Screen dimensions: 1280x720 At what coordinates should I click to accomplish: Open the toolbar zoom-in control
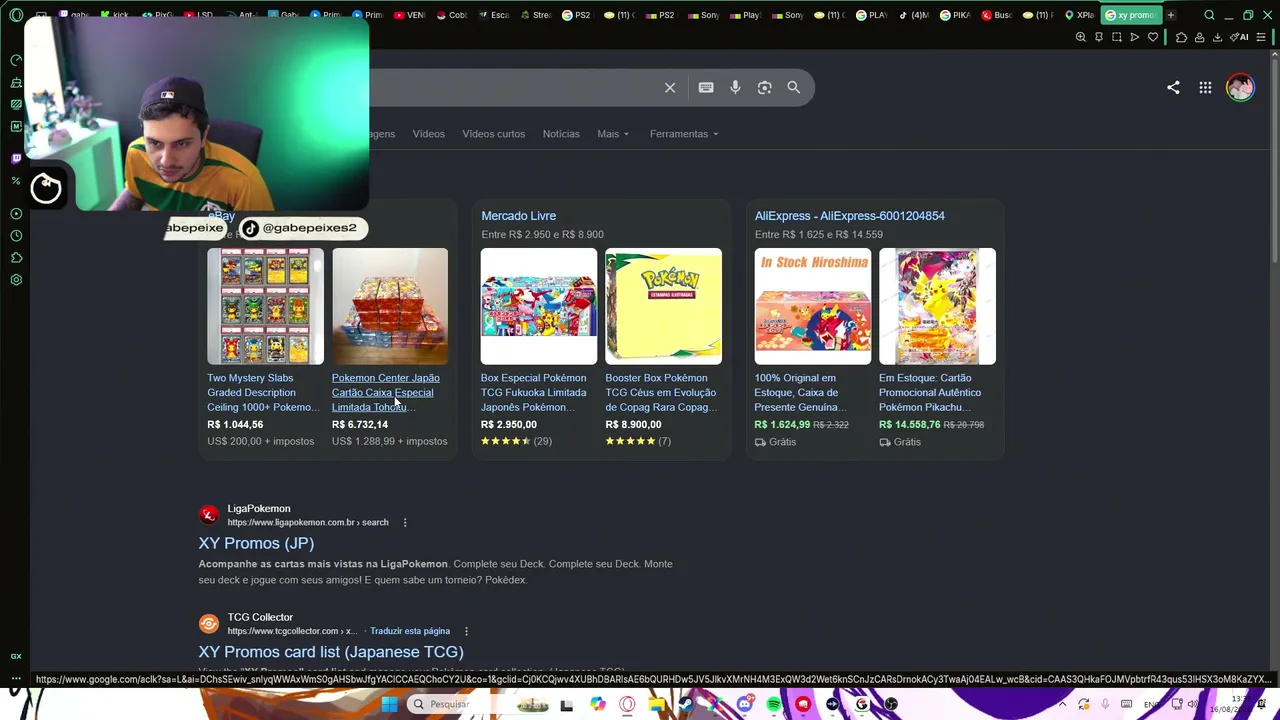[x=1080, y=37]
